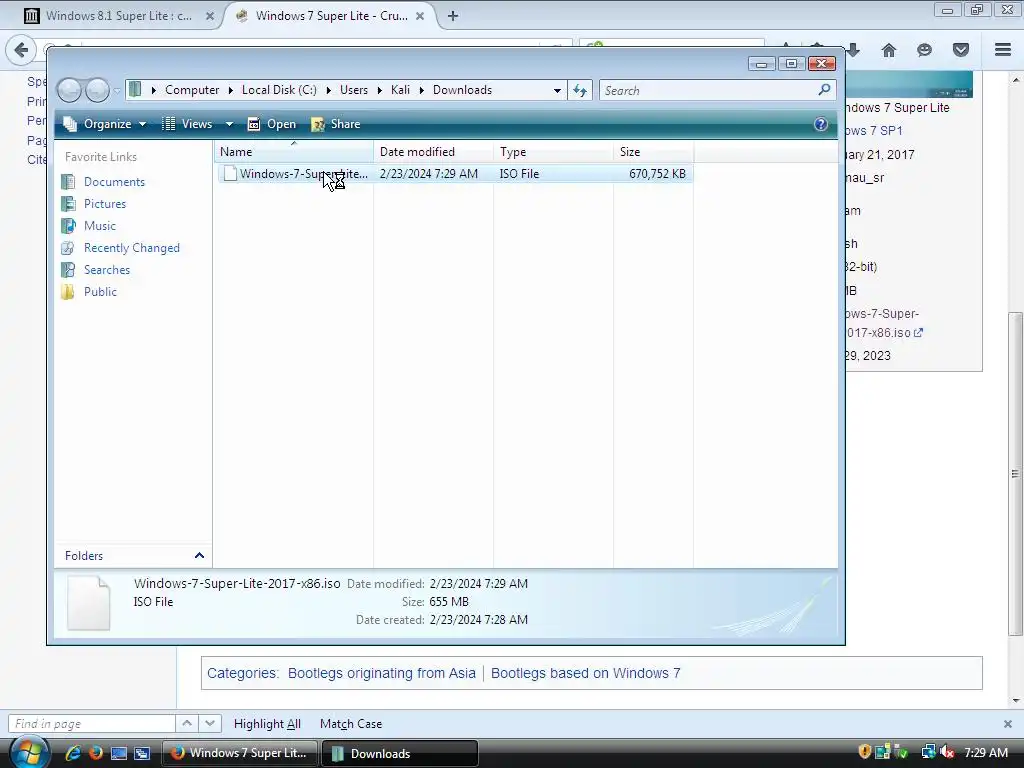
Task: Click the Pocket icon in browser toolbar
Action: 961,50
